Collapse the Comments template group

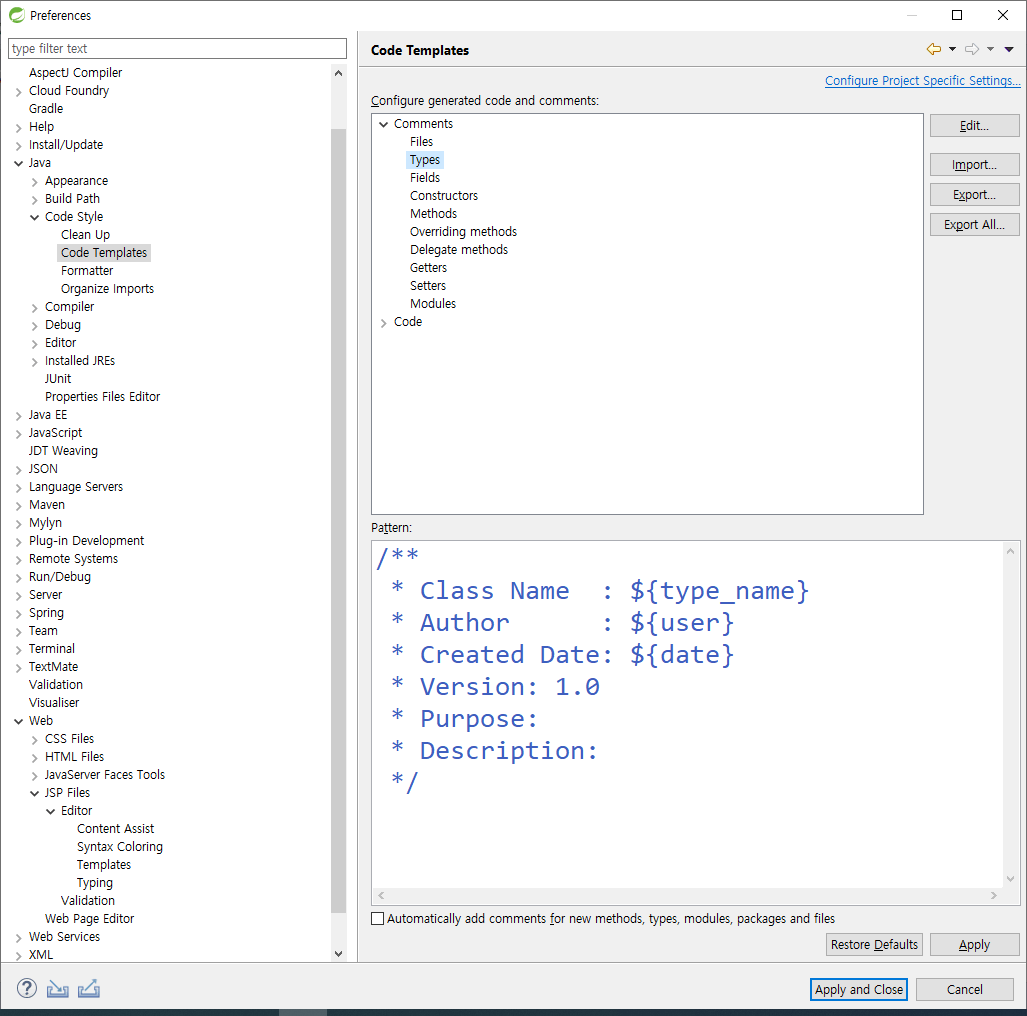(384, 124)
